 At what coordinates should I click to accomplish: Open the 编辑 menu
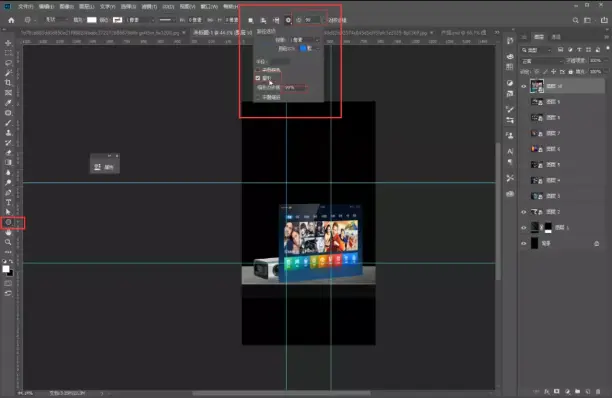(x=46, y=7)
